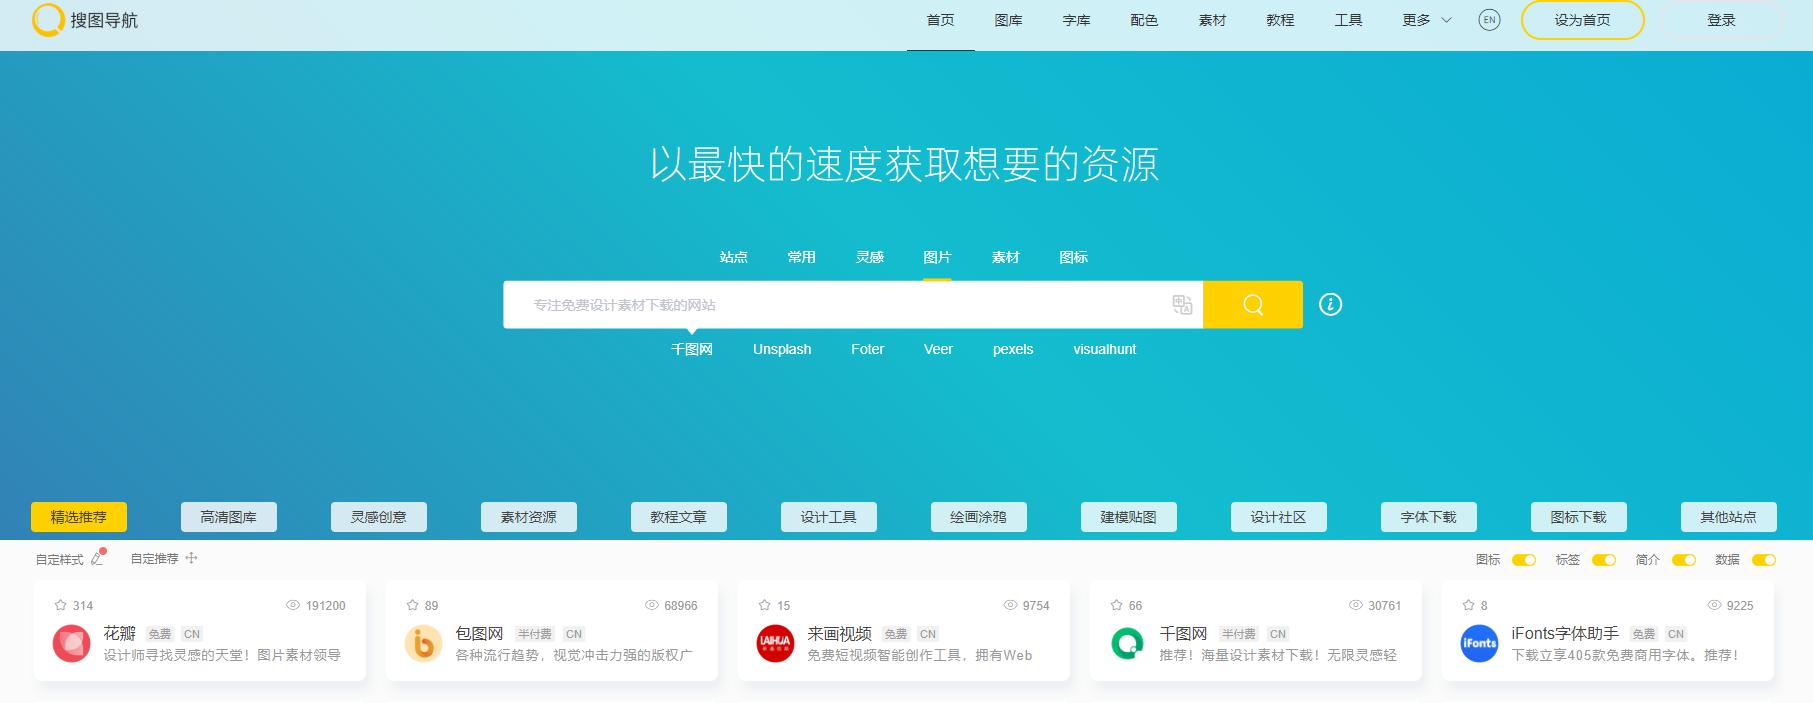Viewport: 1813px width, 703px height.
Task: Choose Veer search engine
Action: pos(938,349)
